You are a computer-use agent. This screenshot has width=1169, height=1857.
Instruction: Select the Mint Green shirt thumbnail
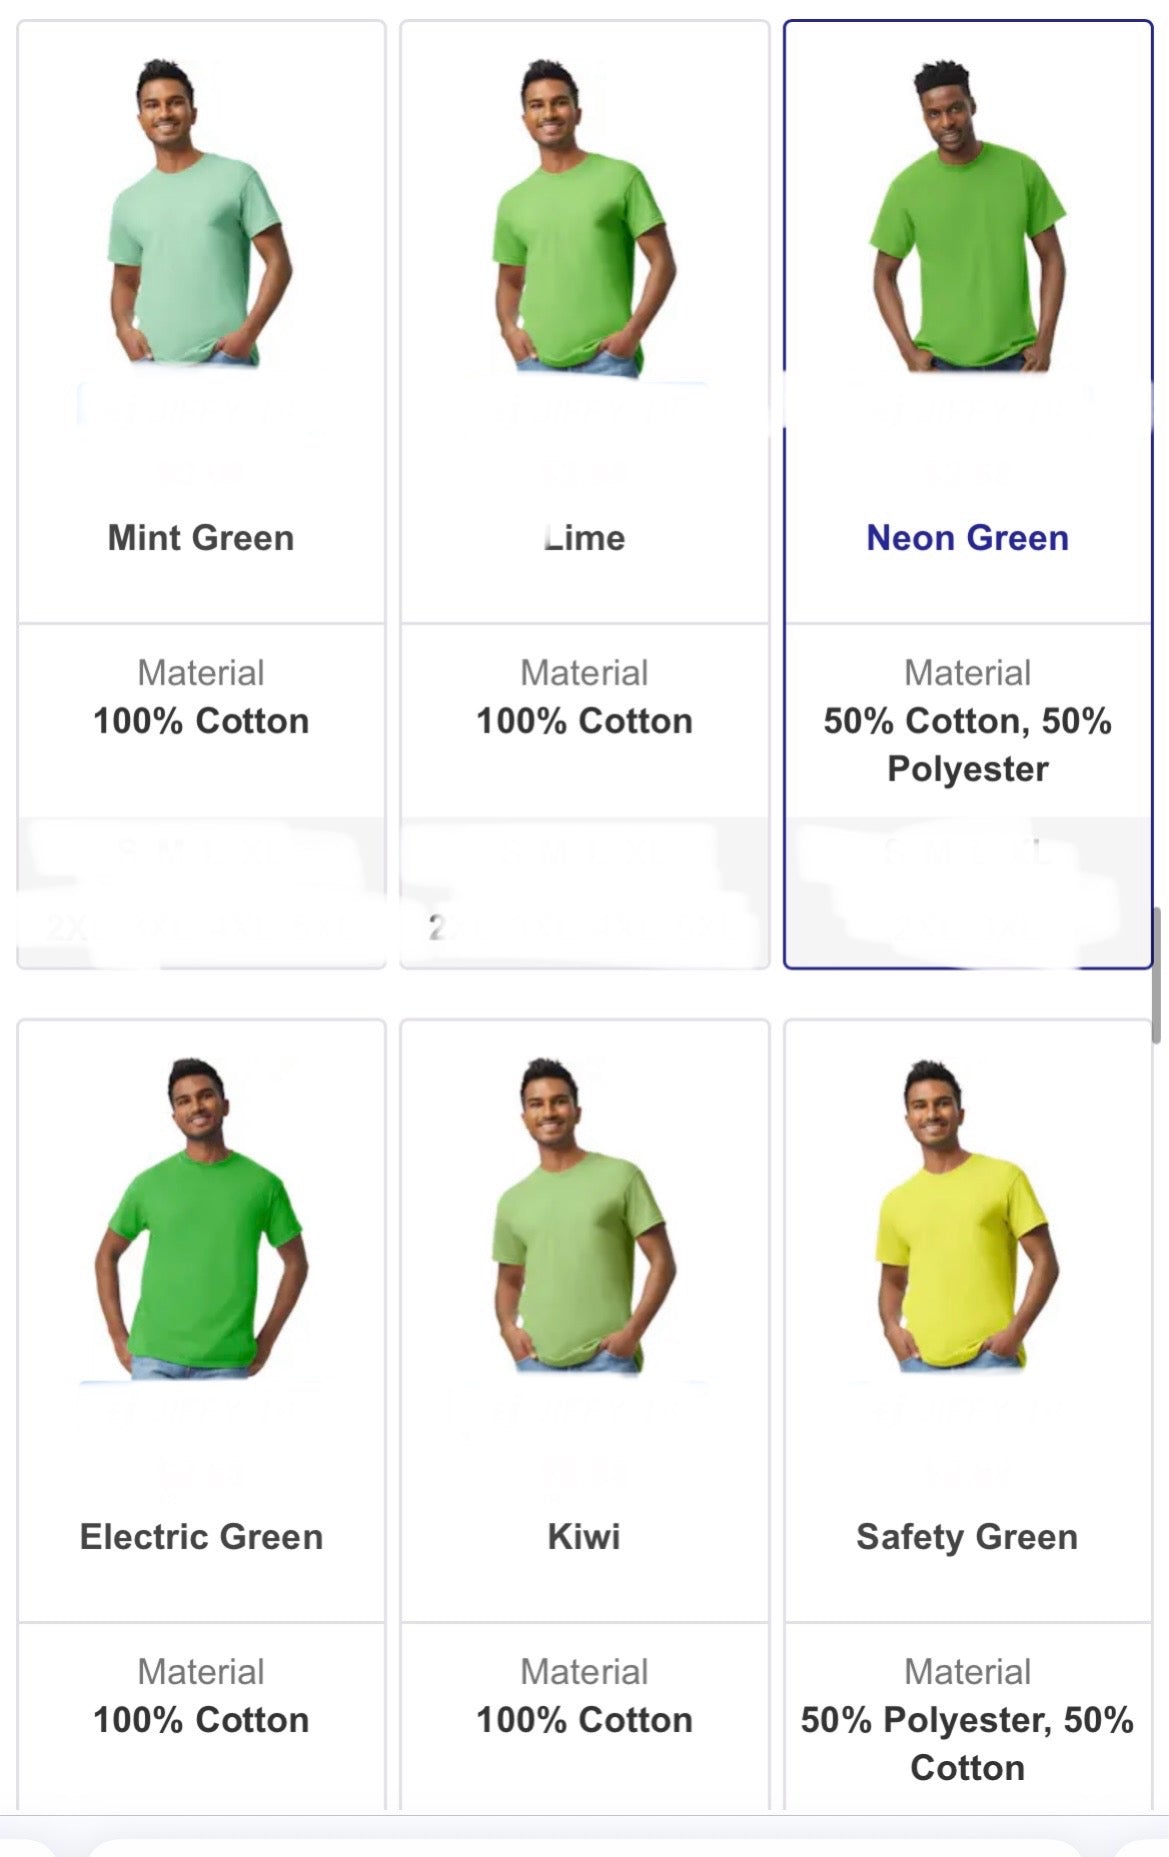point(200,213)
